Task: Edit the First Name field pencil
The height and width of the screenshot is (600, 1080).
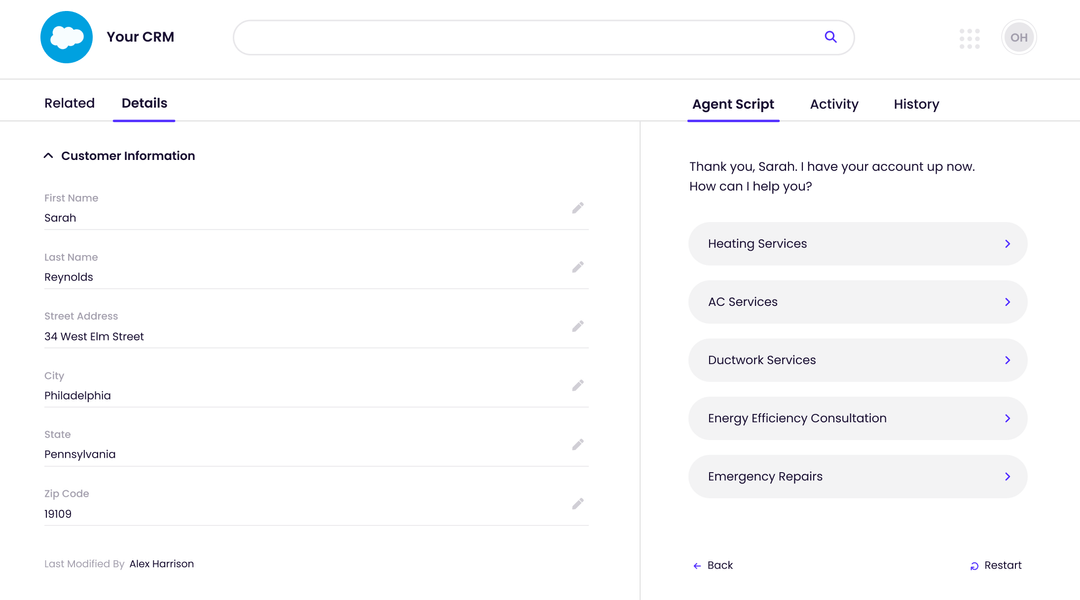Action: tap(578, 208)
